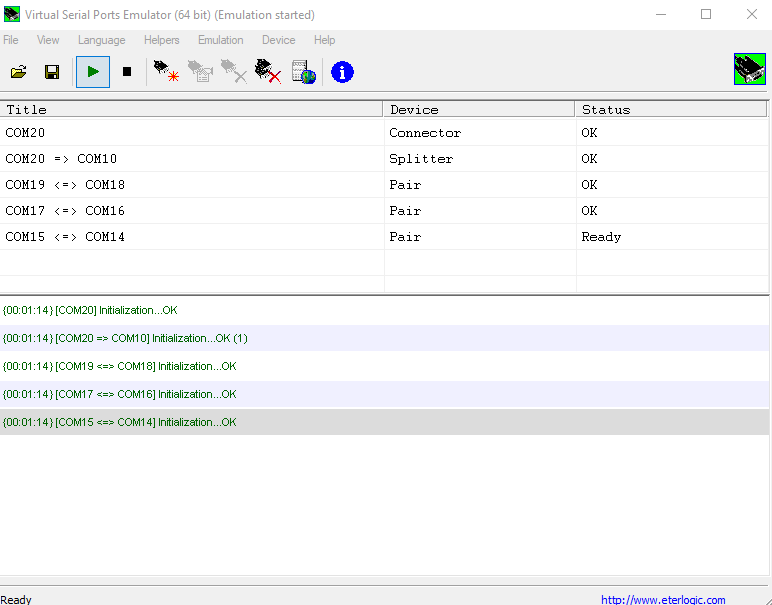Open the Helpers menu
772x605 pixels.
coord(161,40)
